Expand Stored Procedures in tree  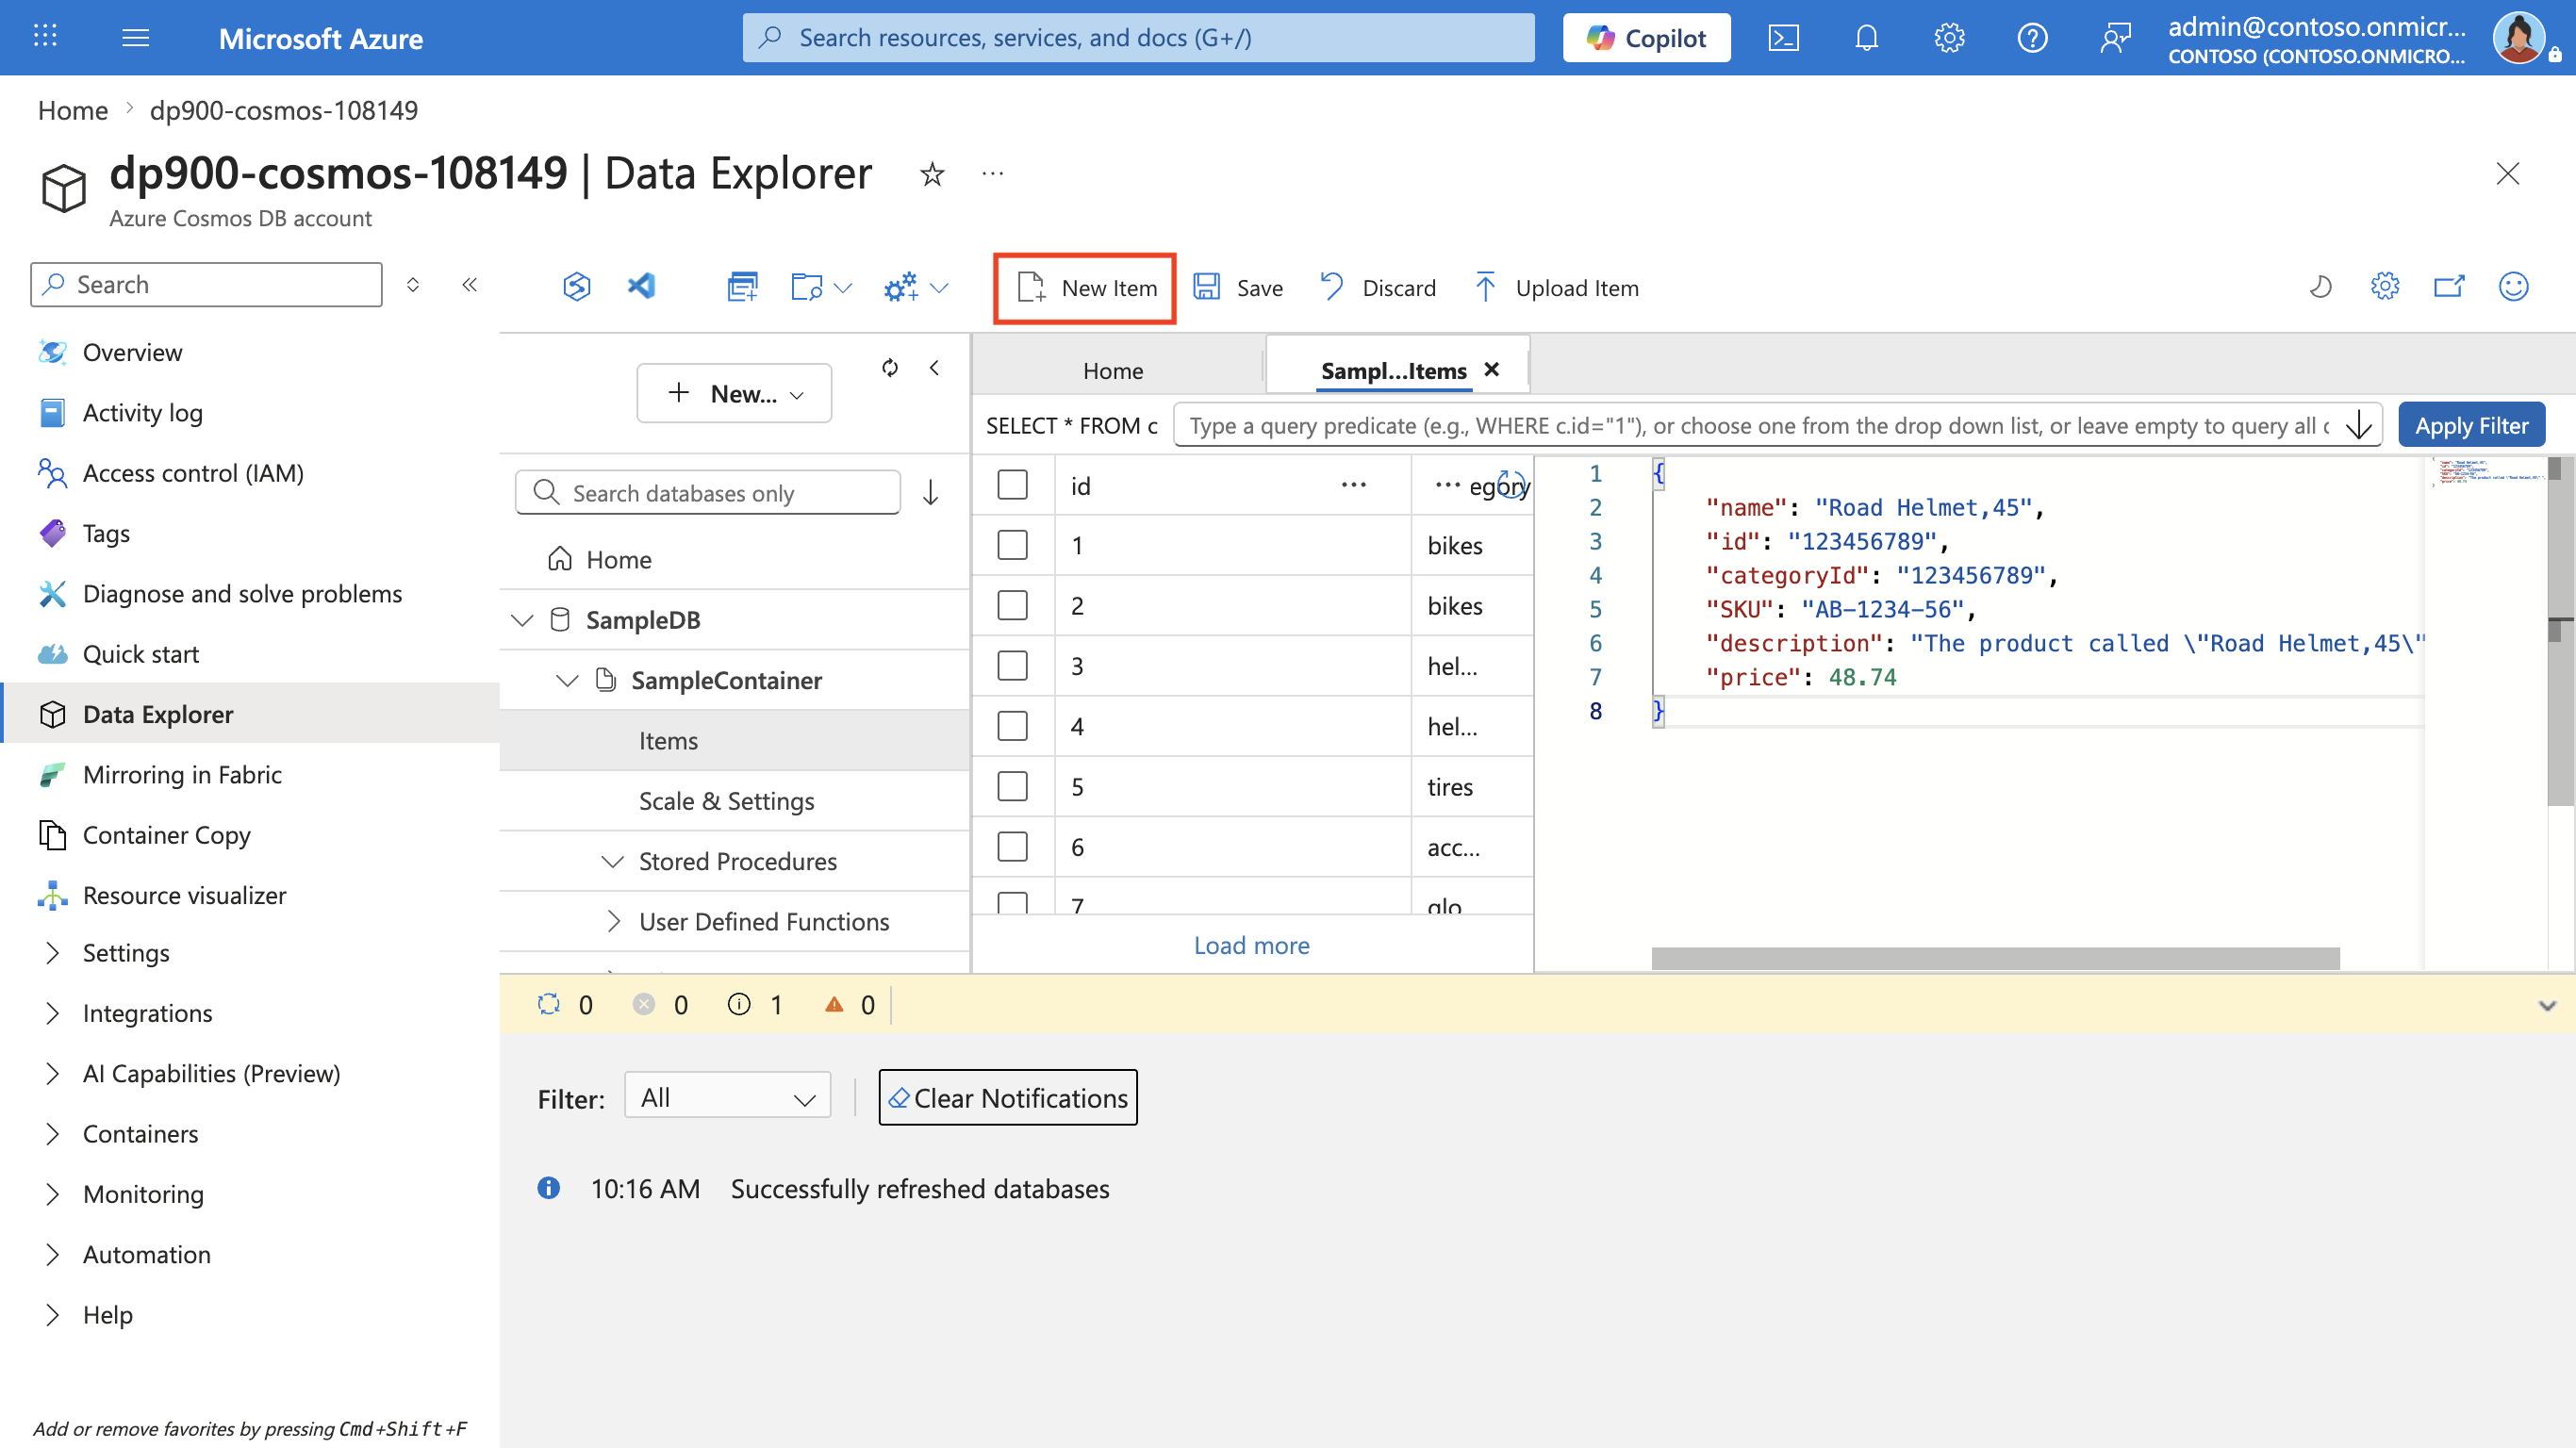[612, 861]
